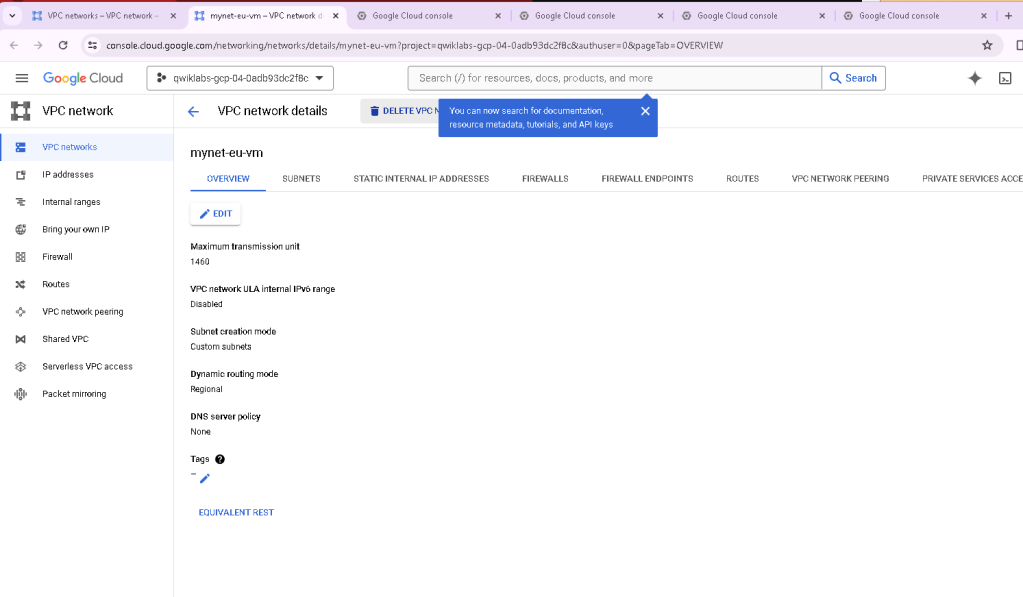The image size is (1023, 597).
Task: Edit tags with the pencil icon
Action: click(x=205, y=479)
